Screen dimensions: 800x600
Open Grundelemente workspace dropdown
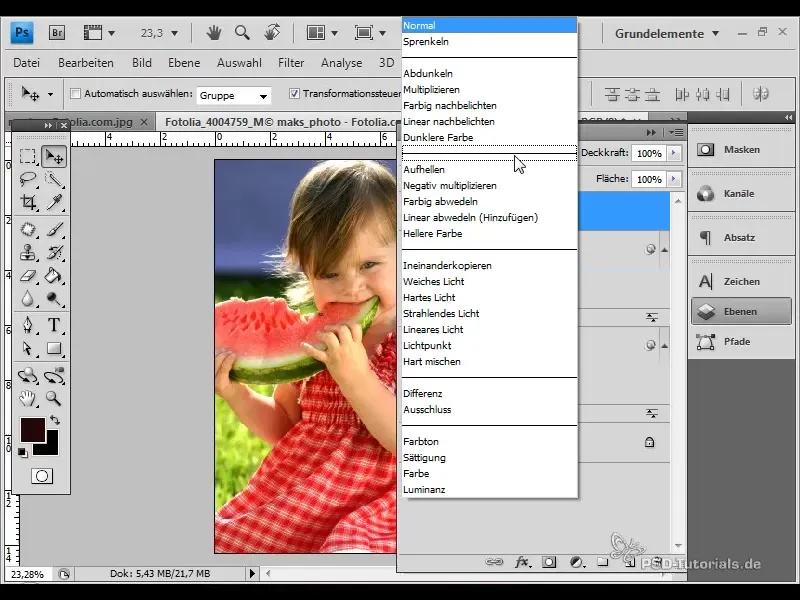[x=667, y=34]
